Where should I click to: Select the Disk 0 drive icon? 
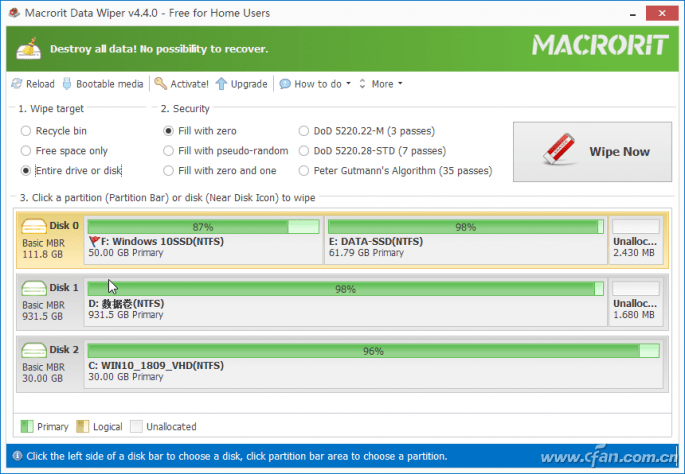coord(35,227)
